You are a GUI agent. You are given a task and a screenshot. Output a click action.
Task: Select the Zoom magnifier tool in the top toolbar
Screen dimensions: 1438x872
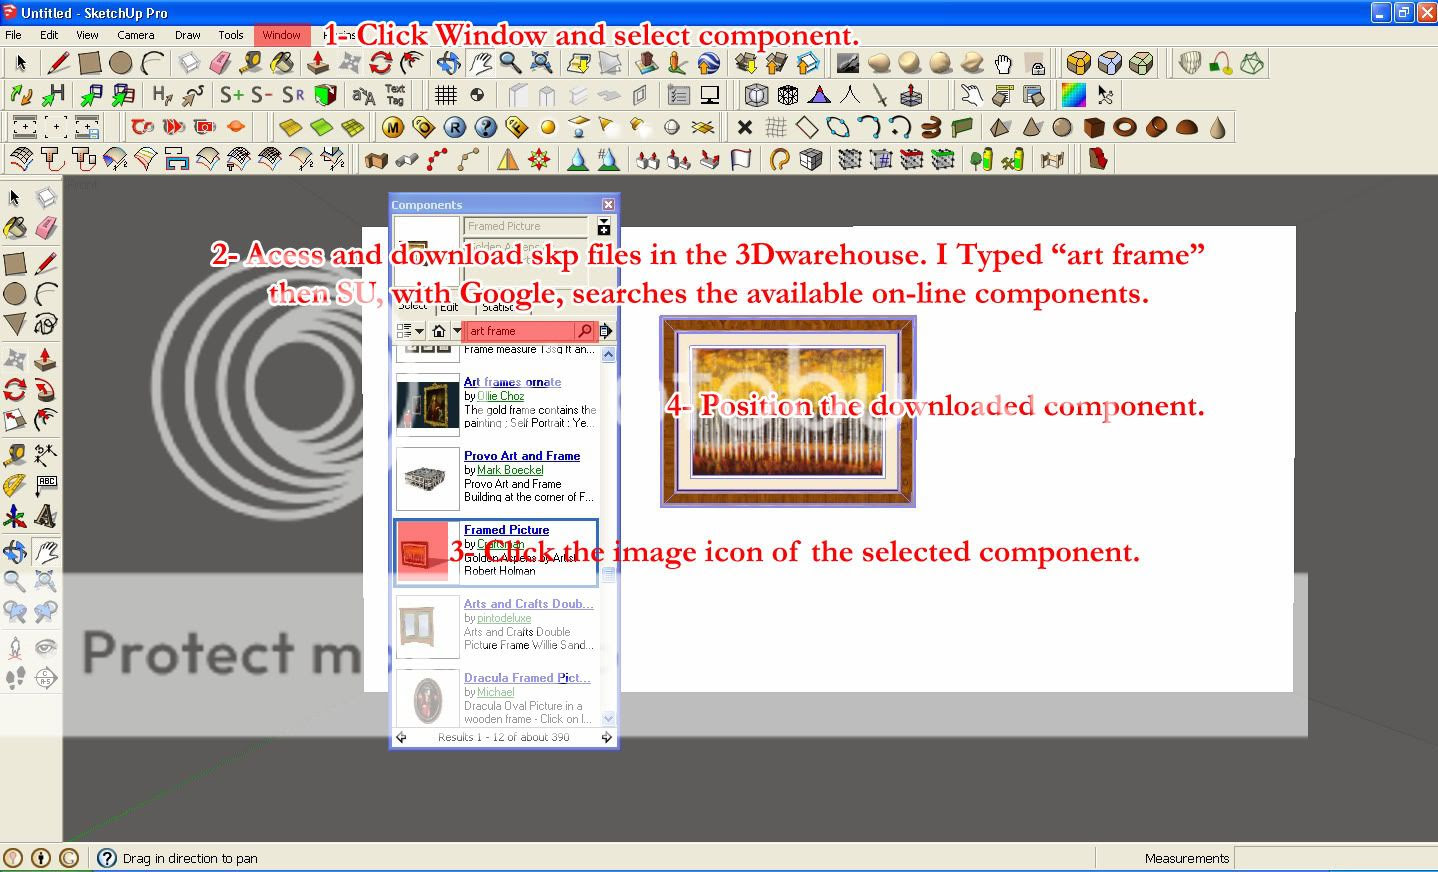510,63
